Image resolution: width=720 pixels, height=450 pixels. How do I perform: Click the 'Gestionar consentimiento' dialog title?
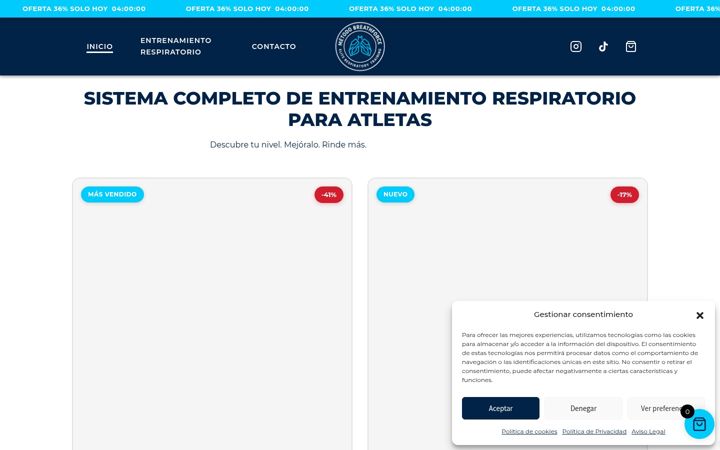[583, 315]
